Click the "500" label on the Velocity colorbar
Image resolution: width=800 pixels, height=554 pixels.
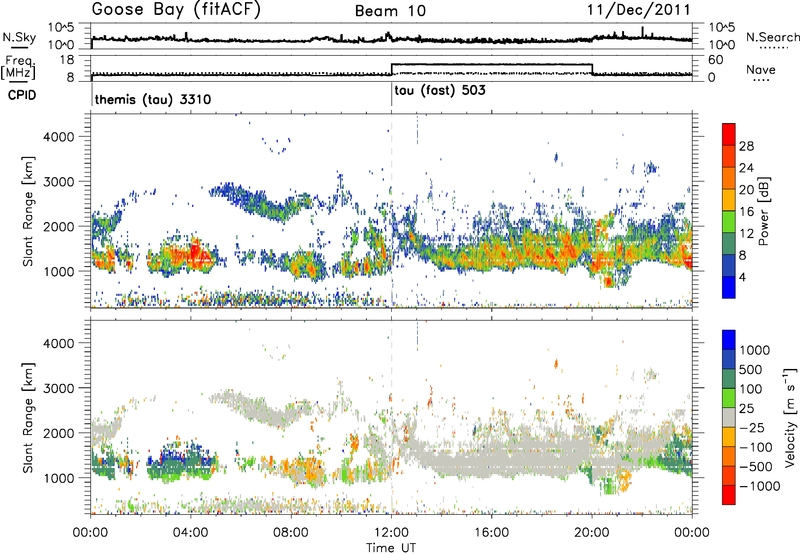click(x=750, y=370)
